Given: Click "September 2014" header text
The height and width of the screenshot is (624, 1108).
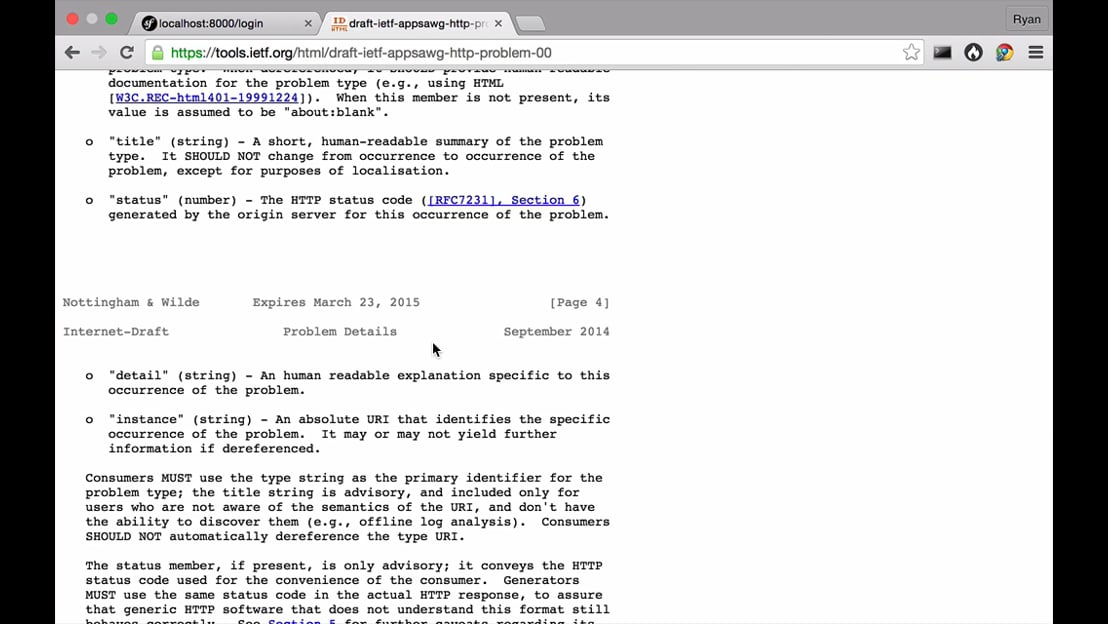Looking at the screenshot, I should 557,331.
